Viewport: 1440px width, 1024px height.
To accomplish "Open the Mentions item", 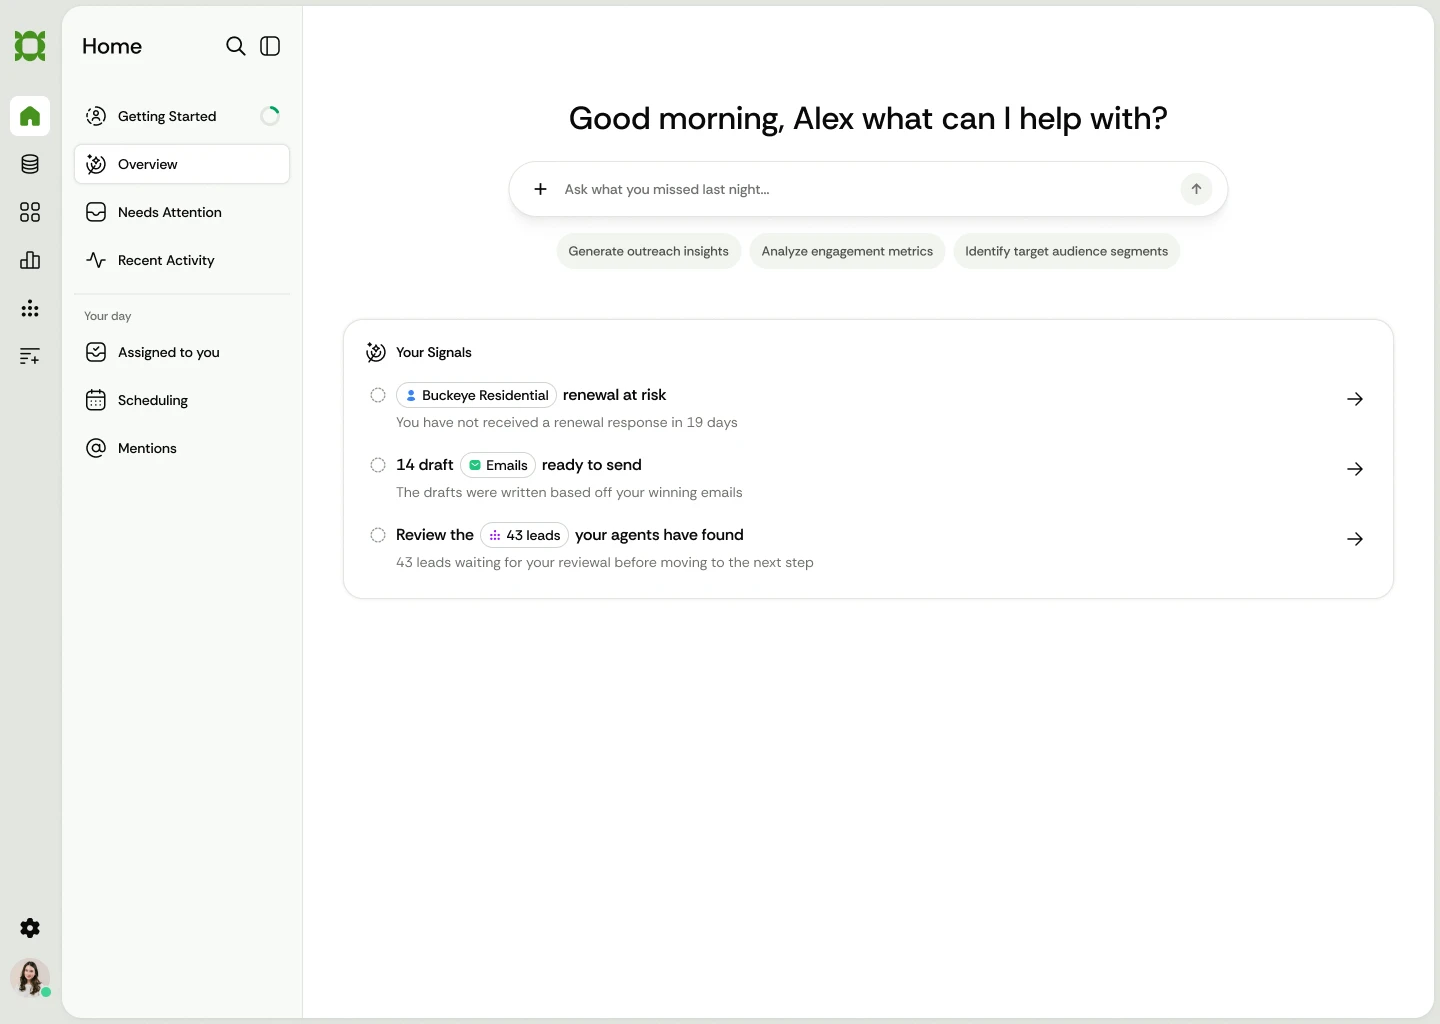I will pos(182,448).
